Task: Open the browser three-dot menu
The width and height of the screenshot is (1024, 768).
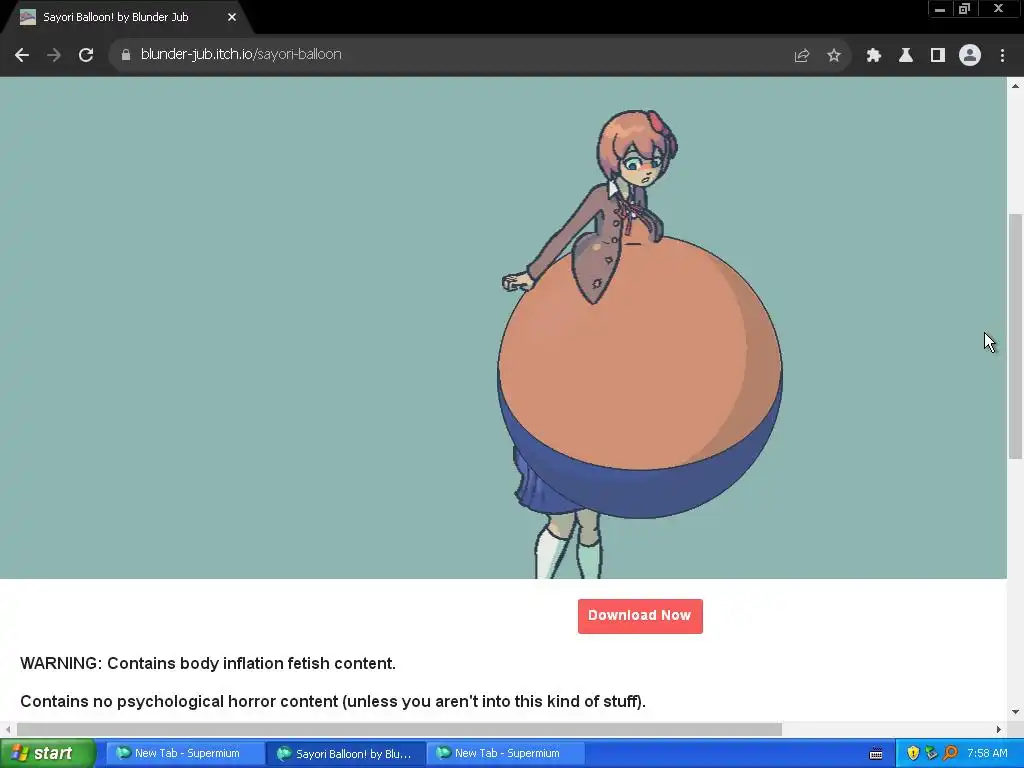Action: (x=1002, y=55)
